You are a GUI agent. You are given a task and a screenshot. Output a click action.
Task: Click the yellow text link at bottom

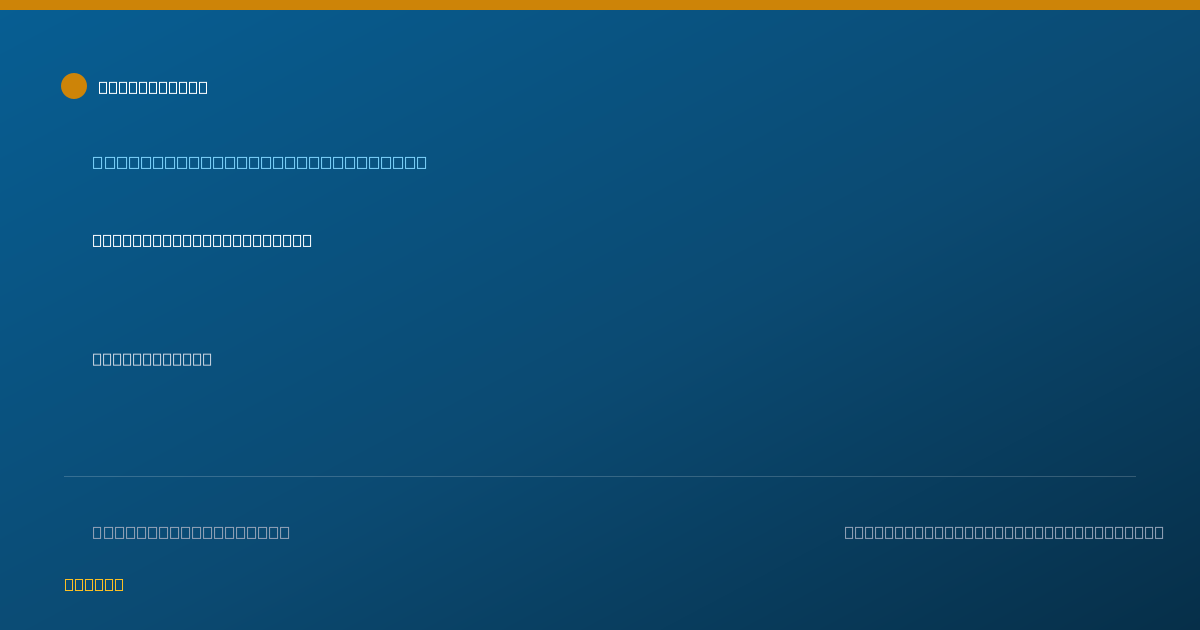tap(94, 584)
